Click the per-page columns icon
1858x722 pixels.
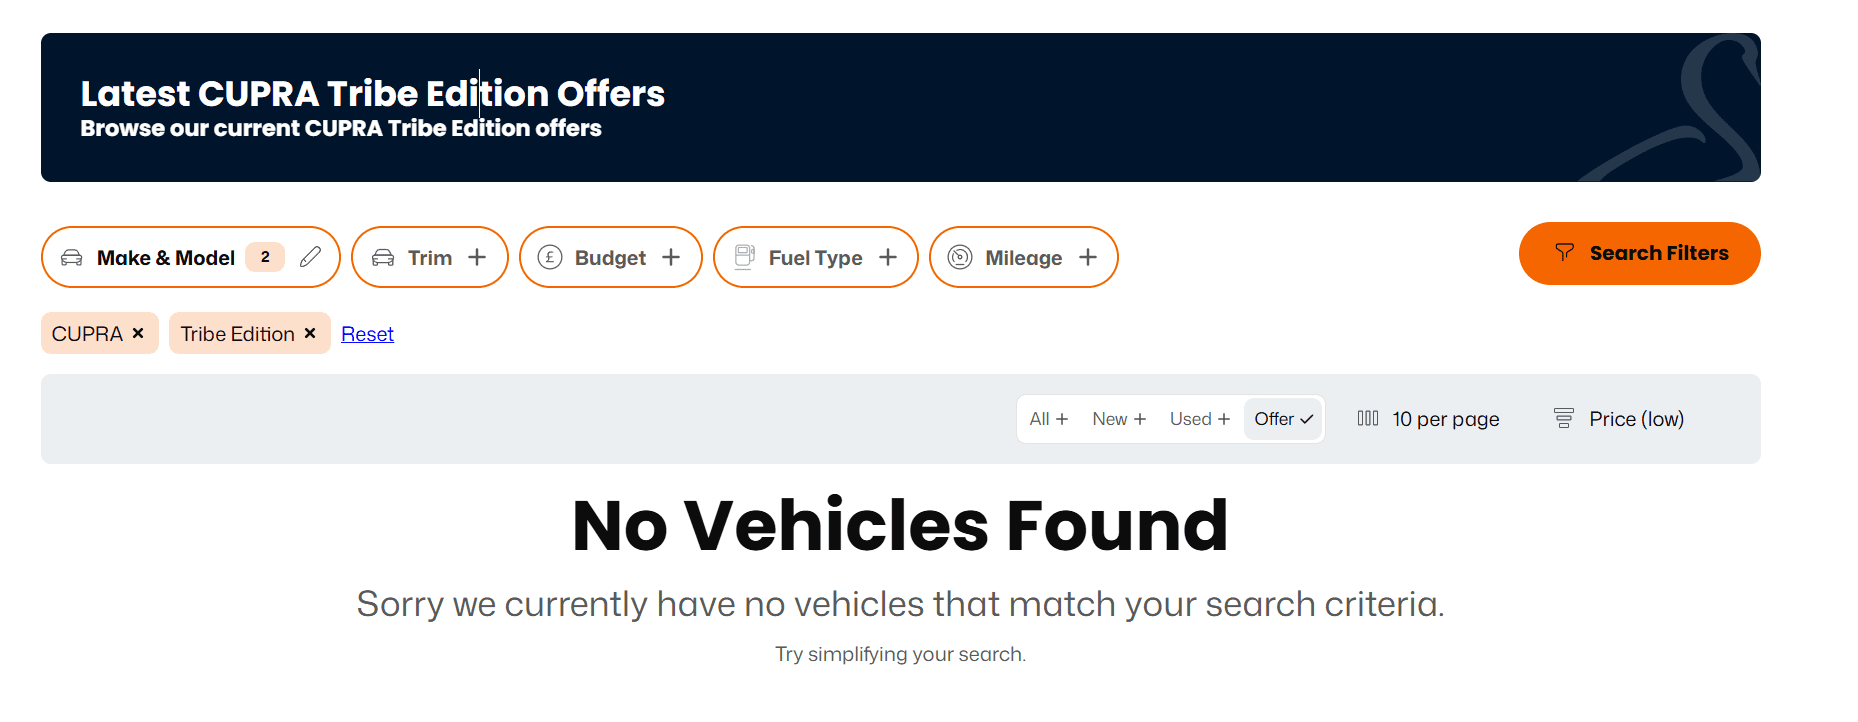[1368, 418]
